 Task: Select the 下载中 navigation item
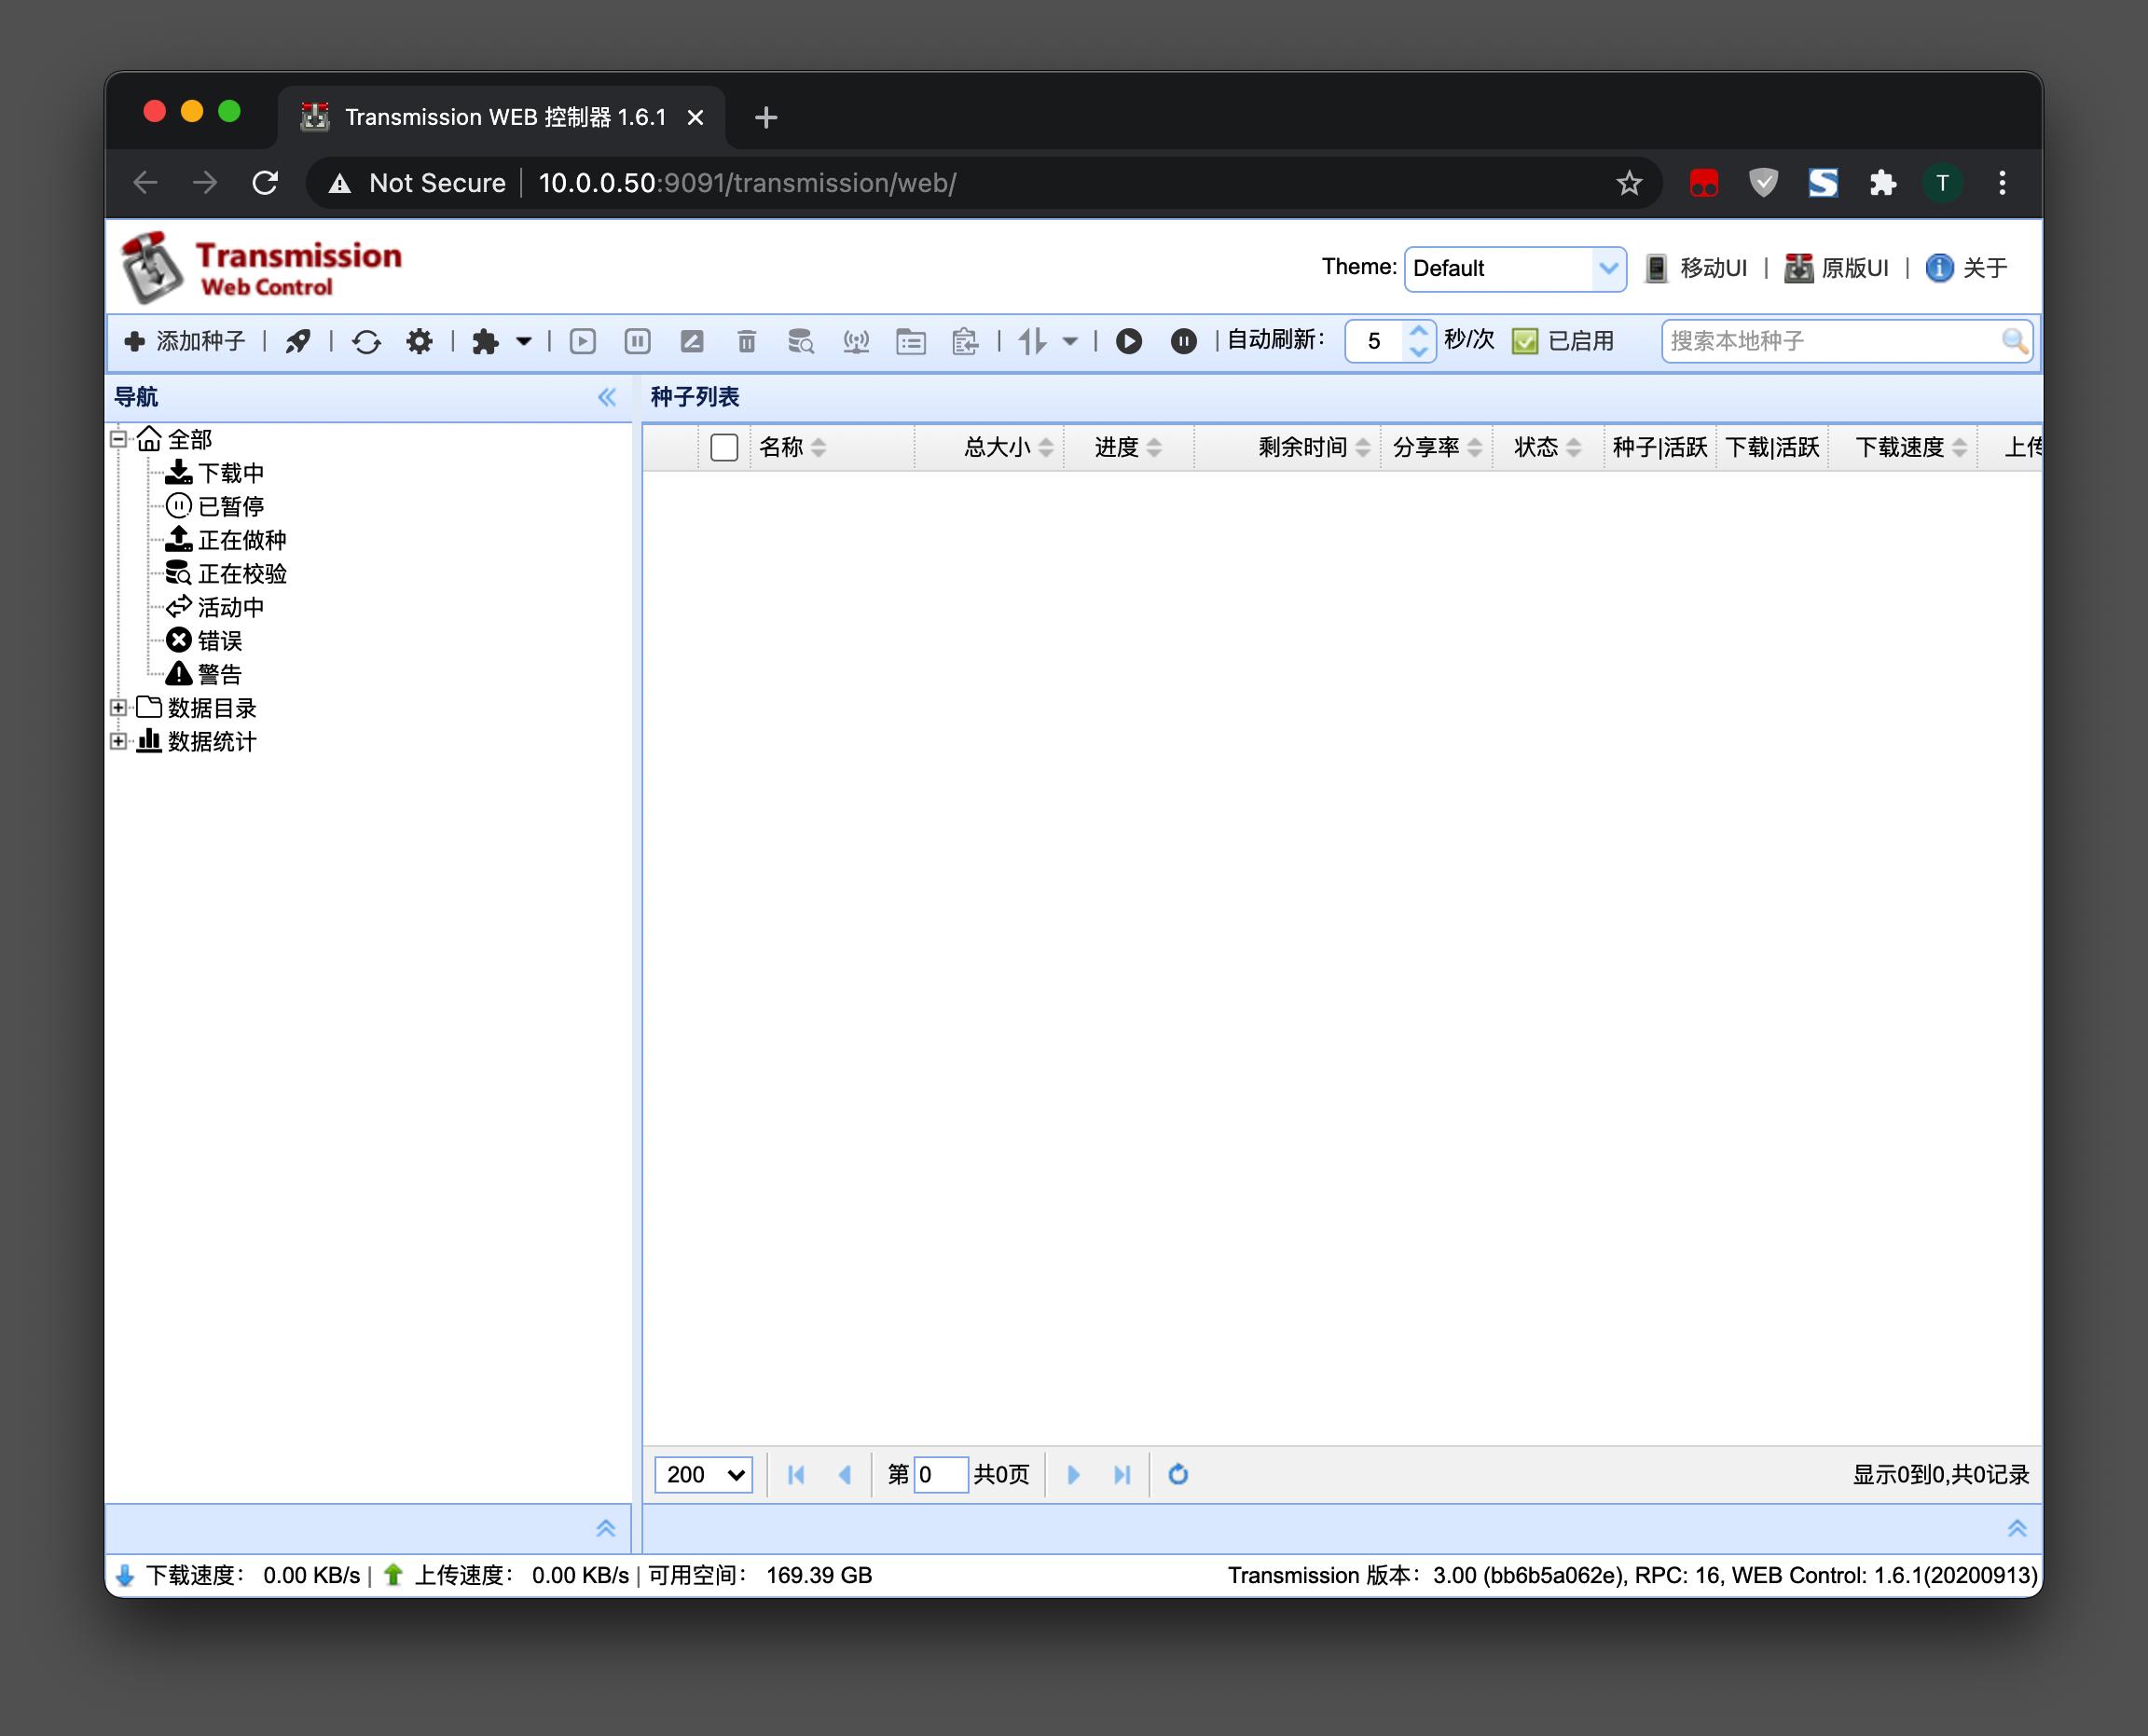230,473
